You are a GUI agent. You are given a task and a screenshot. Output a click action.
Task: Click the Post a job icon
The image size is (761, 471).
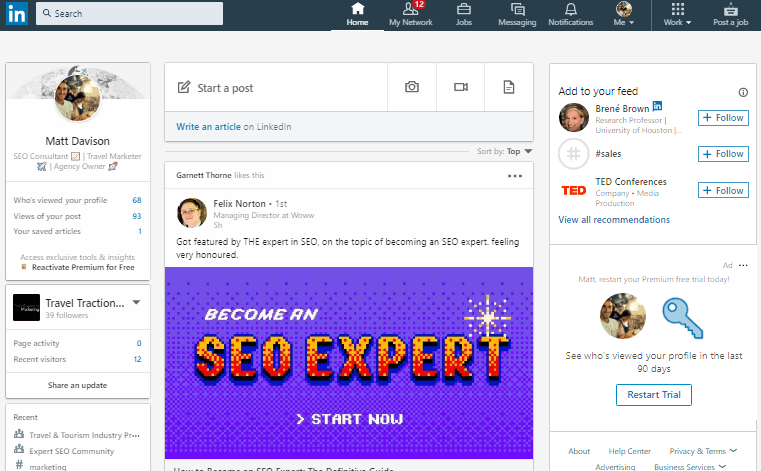point(730,15)
